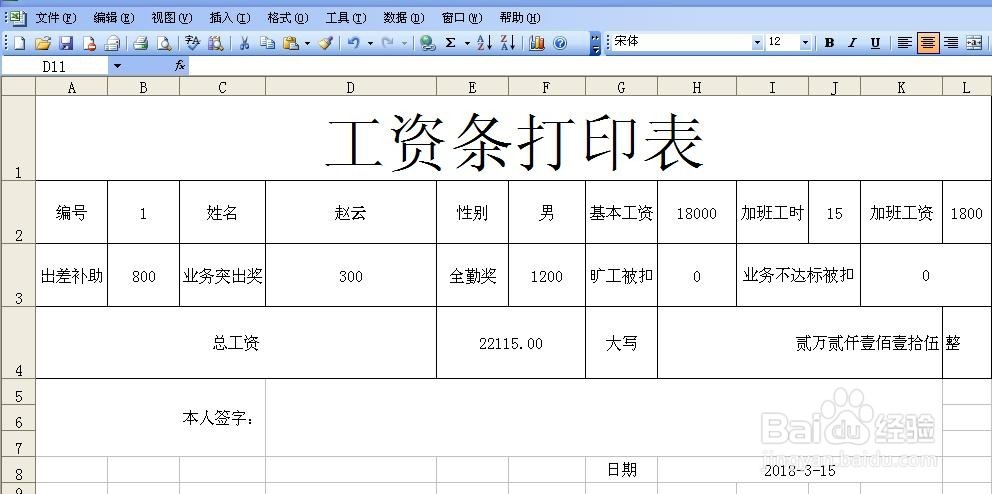Click the Copy icon

(268, 43)
